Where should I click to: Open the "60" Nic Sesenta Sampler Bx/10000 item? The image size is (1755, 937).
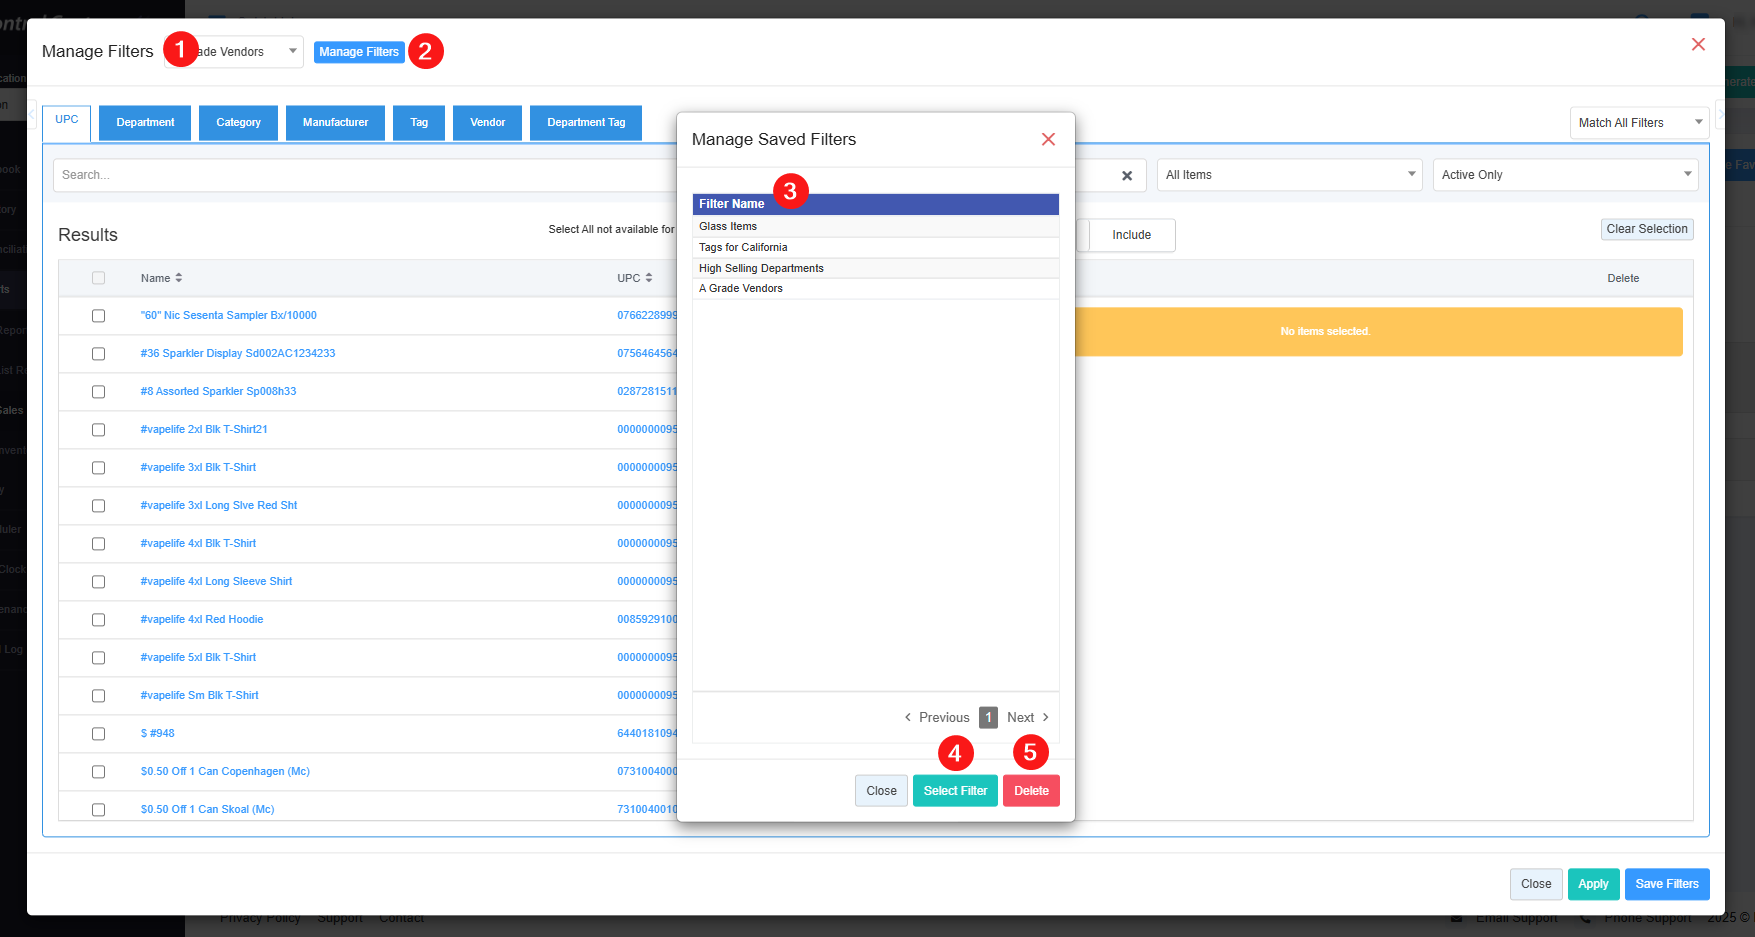click(x=228, y=316)
